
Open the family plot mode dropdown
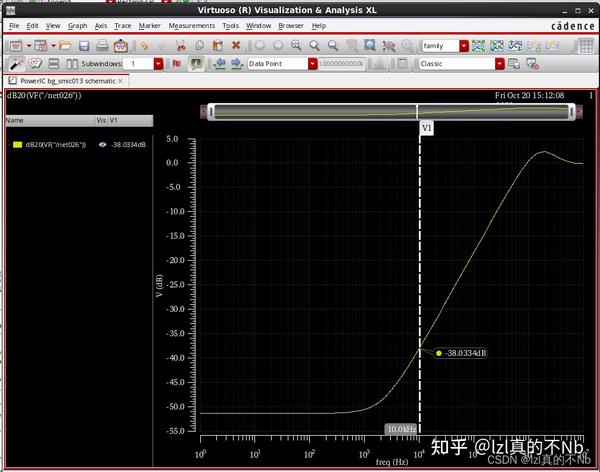tap(464, 46)
